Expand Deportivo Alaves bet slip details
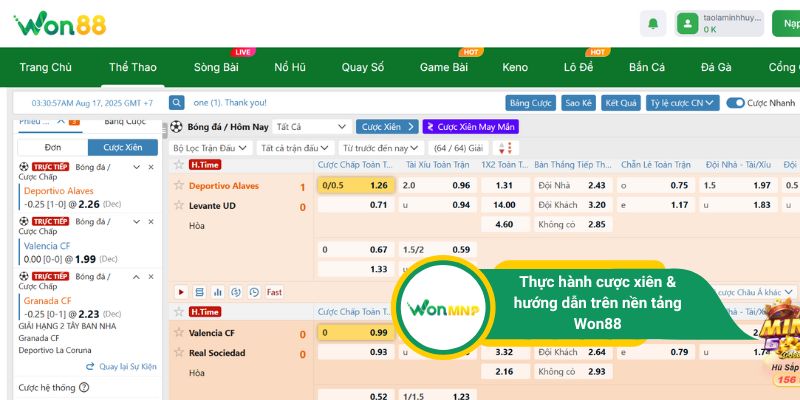Image resolution: width=800 pixels, height=400 pixels. pos(136,167)
